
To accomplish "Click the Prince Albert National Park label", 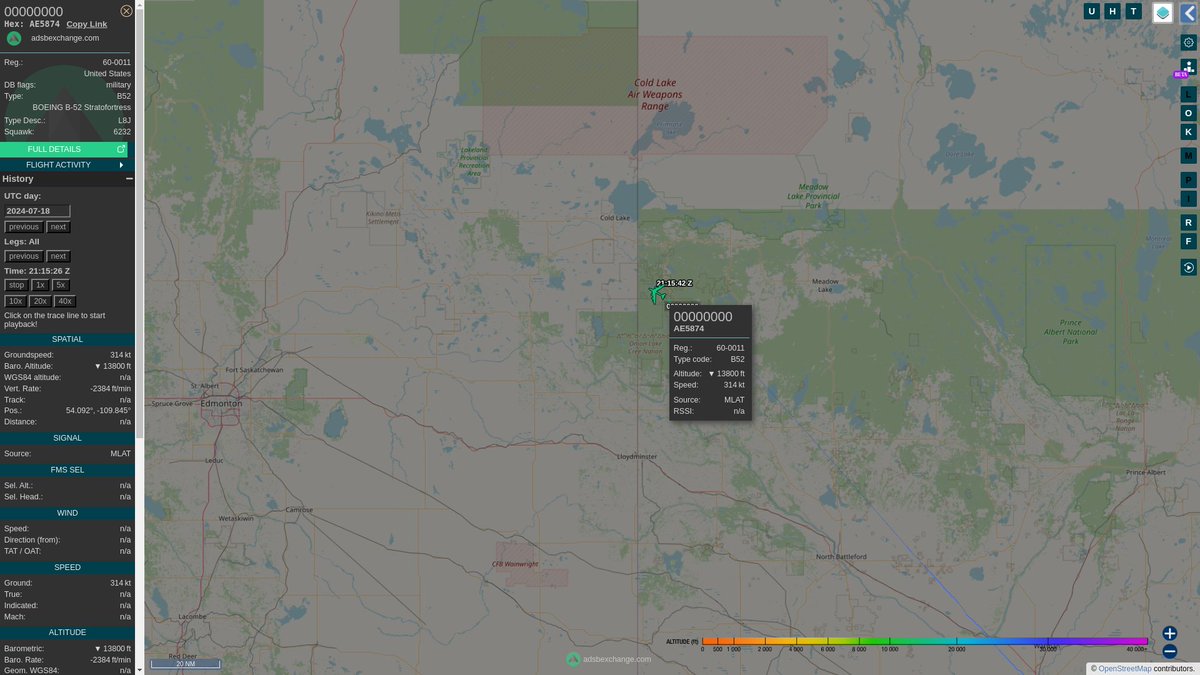I will pyautogui.click(x=1071, y=331).
